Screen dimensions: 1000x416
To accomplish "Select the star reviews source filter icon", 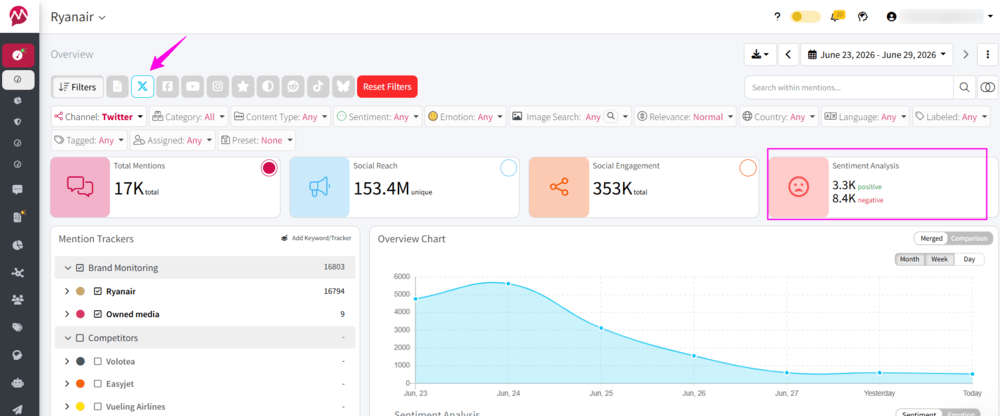I will (242, 86).
